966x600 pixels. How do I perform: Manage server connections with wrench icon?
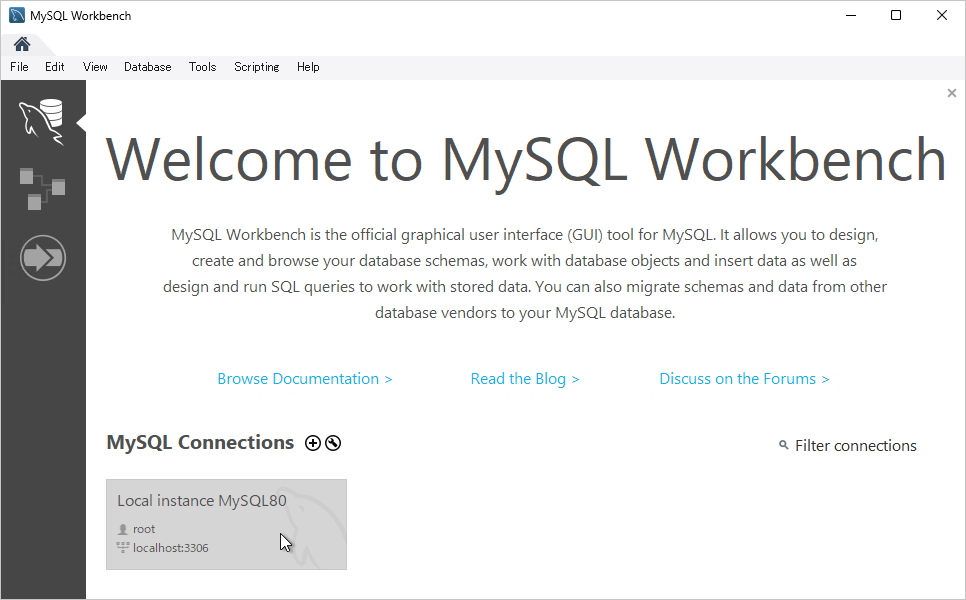point(333,443)
